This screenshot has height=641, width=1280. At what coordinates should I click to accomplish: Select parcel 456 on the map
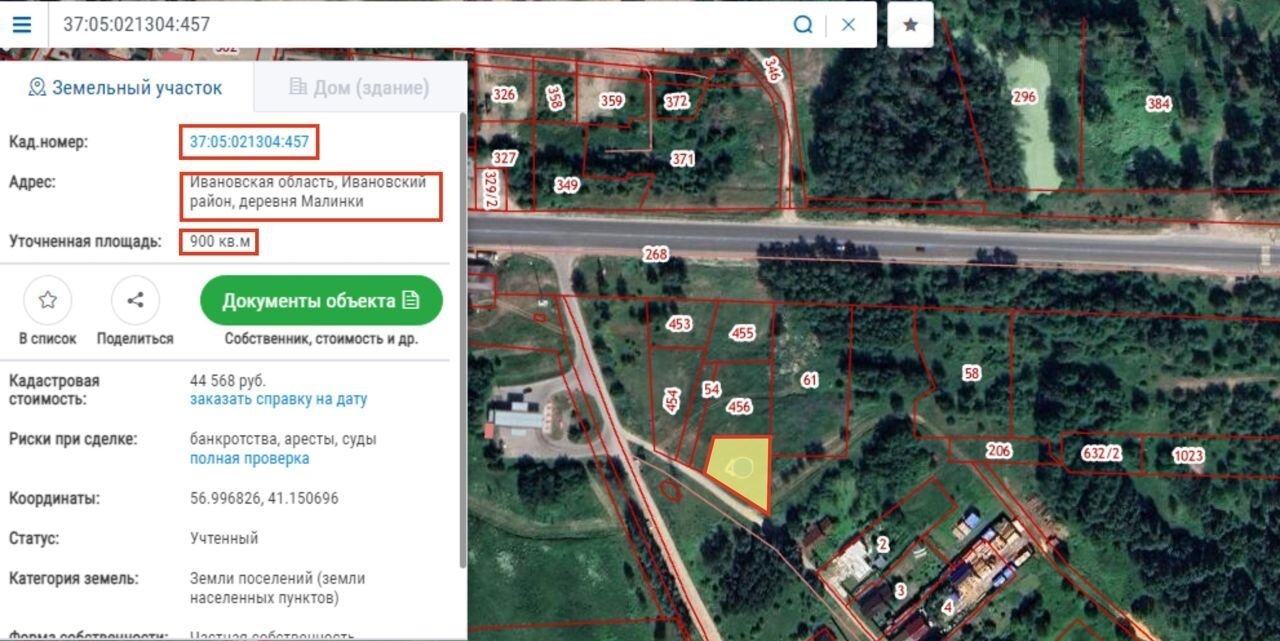(x=739, y=407)
